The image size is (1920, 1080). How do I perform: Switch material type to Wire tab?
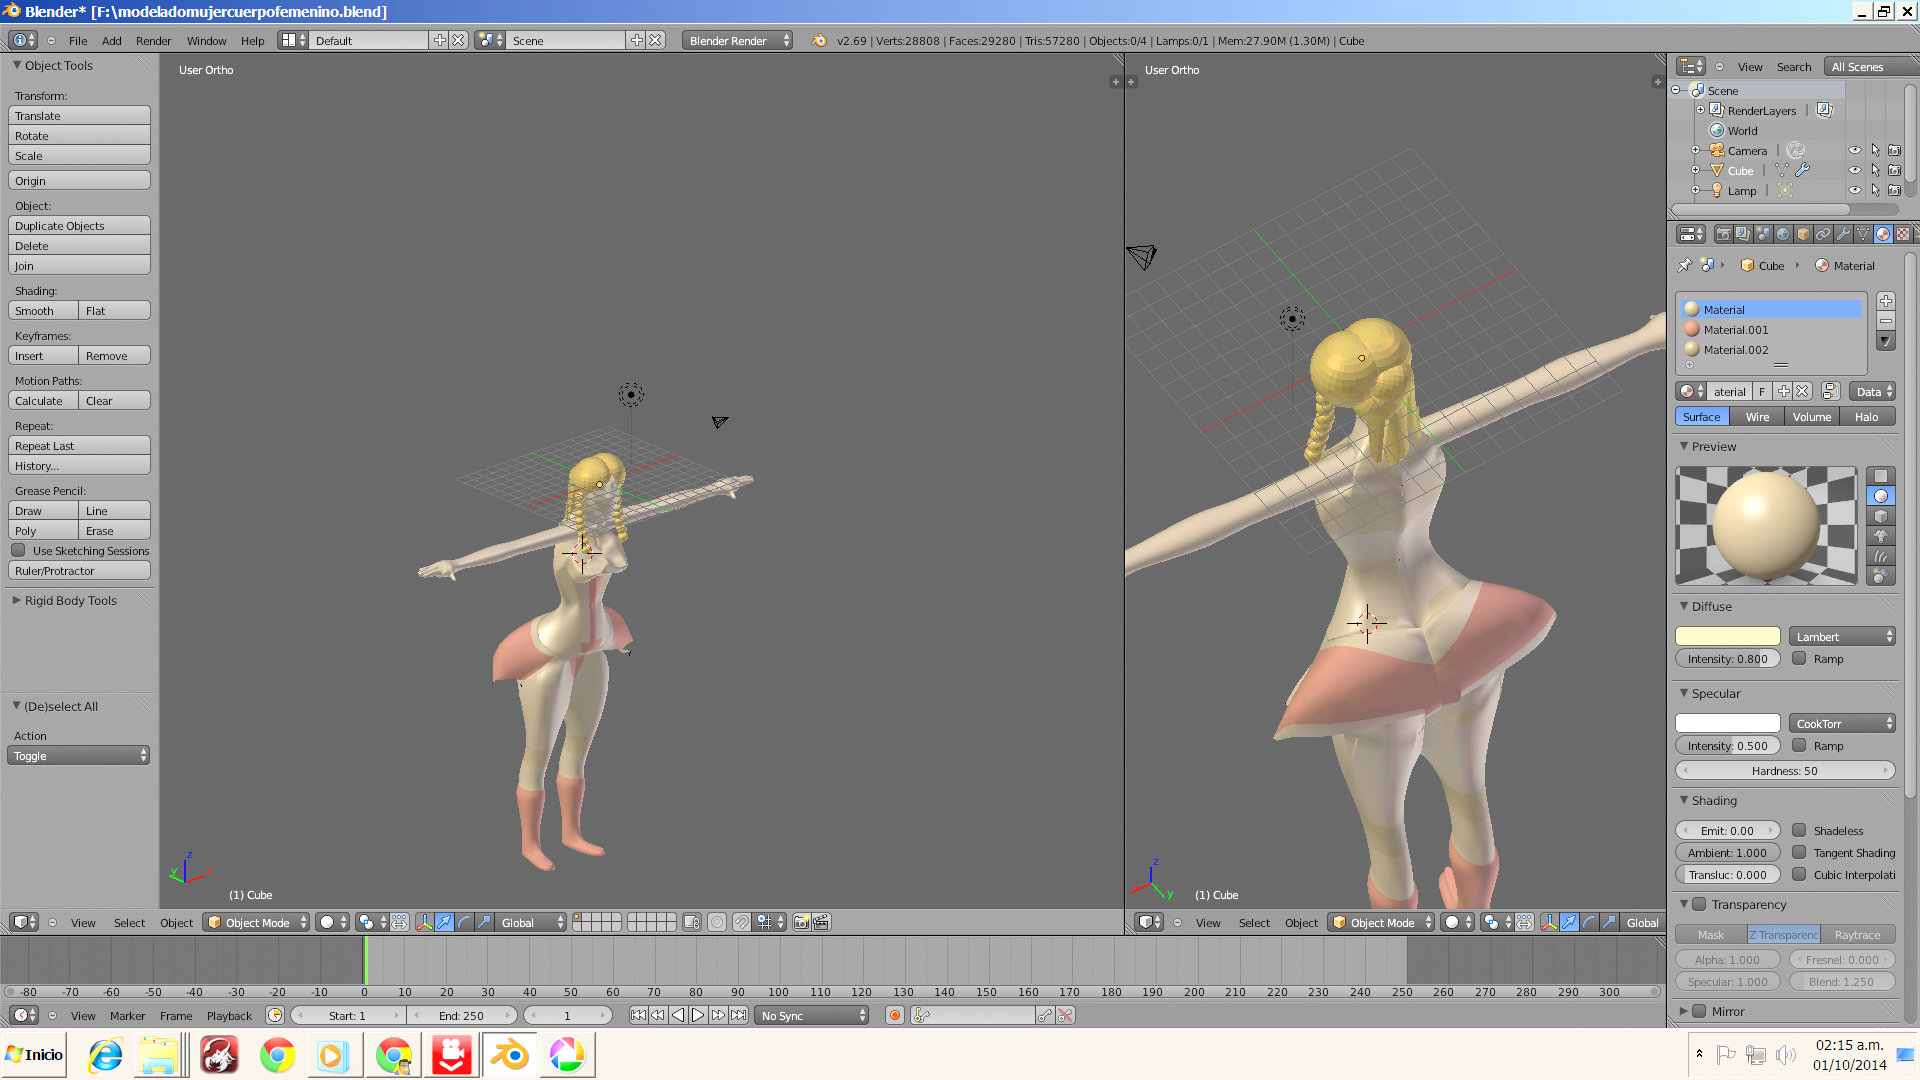[1757, 417]
